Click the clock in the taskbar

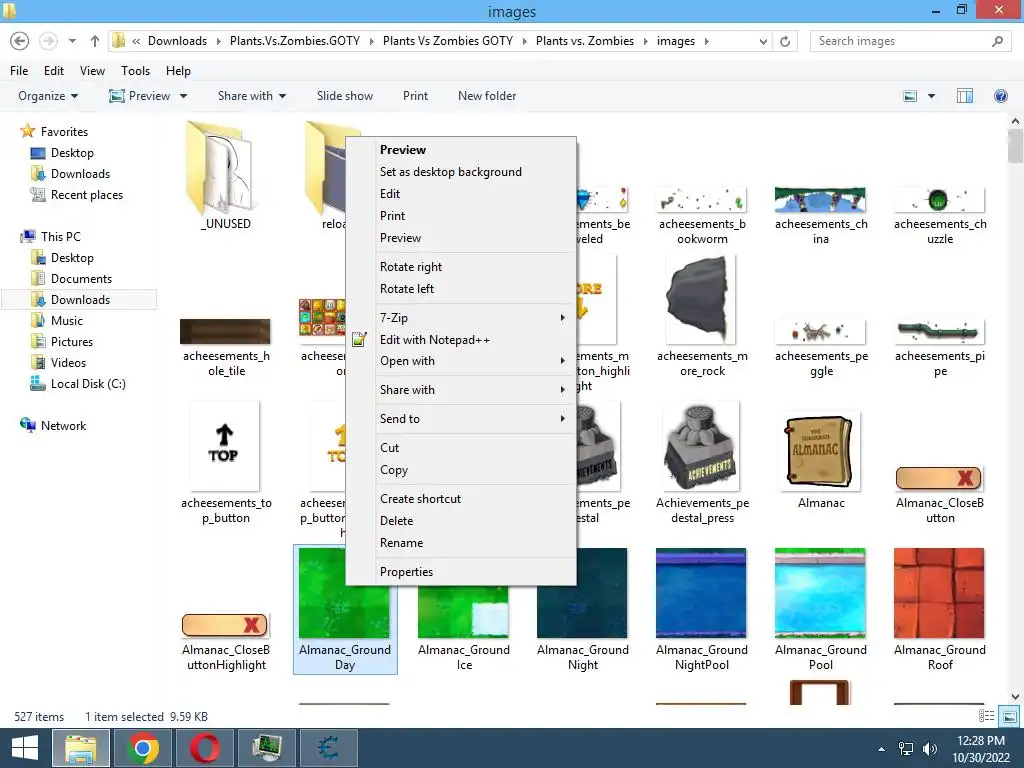click(981, 749)
